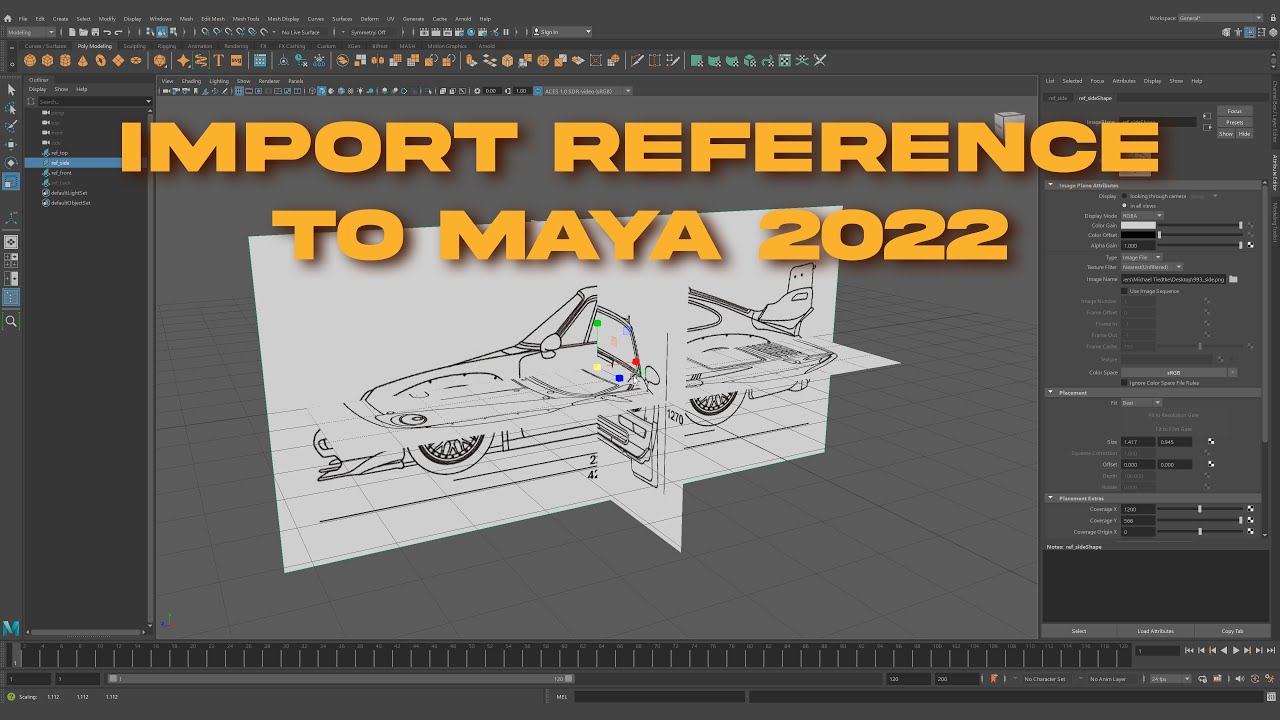Select ref_front in the Outliner

pyautogui.click(x=62, y=173)
